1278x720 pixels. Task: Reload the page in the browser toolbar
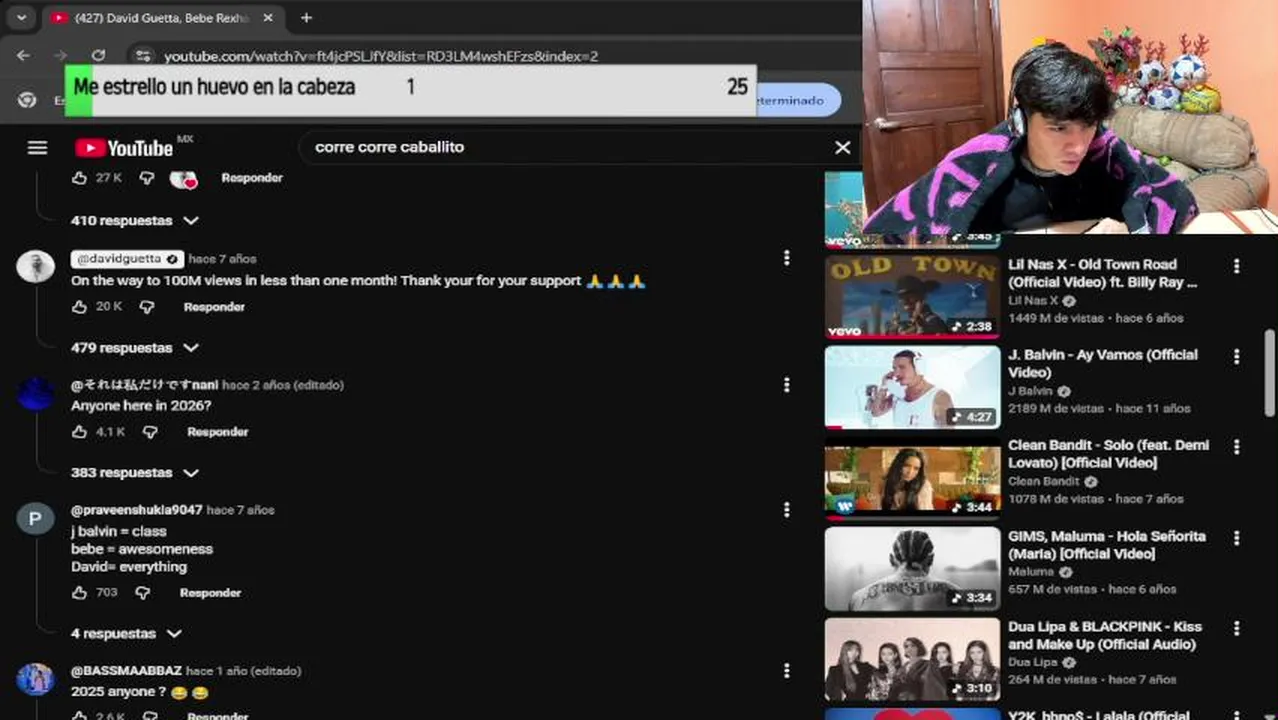pyautogui.click(x=98, y=56)
